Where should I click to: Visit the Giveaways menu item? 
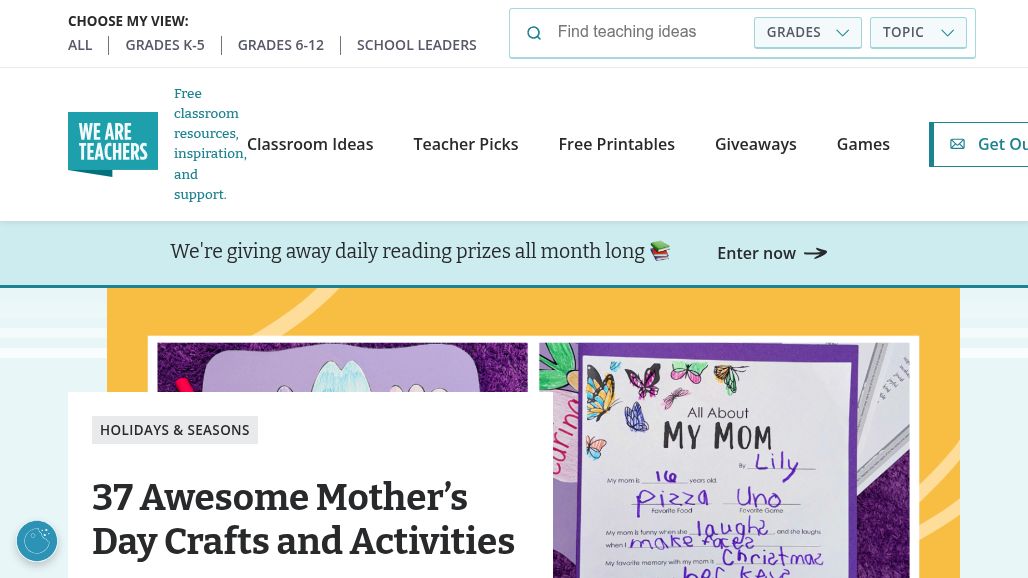(x=756, y=144)
